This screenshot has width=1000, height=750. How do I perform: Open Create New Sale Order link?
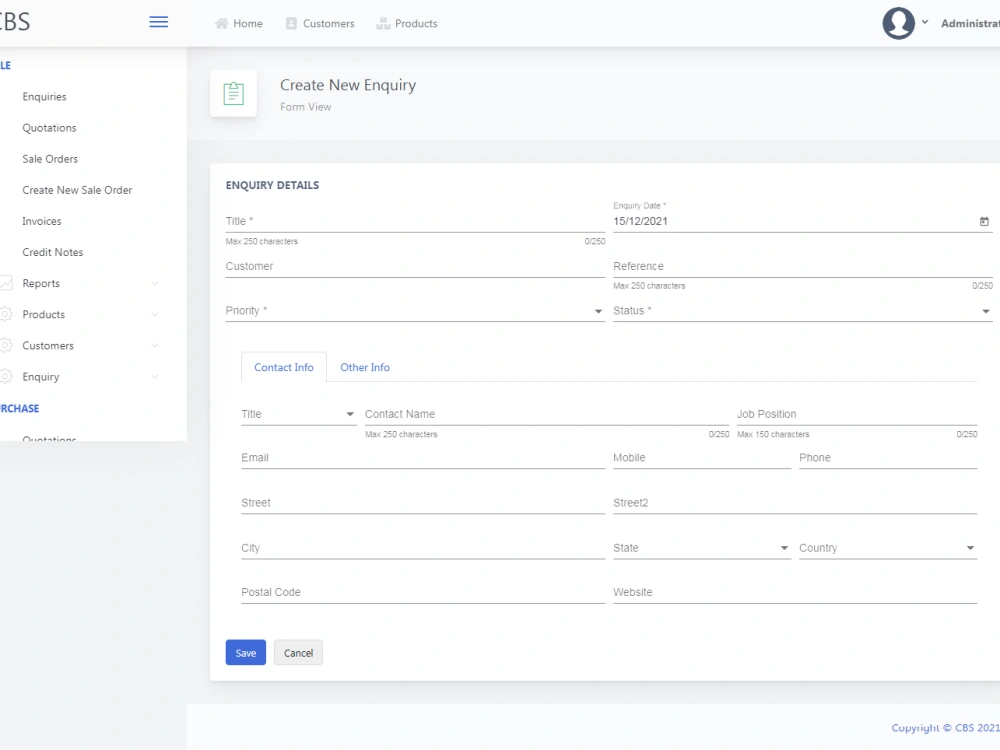[x=77, y=190]
